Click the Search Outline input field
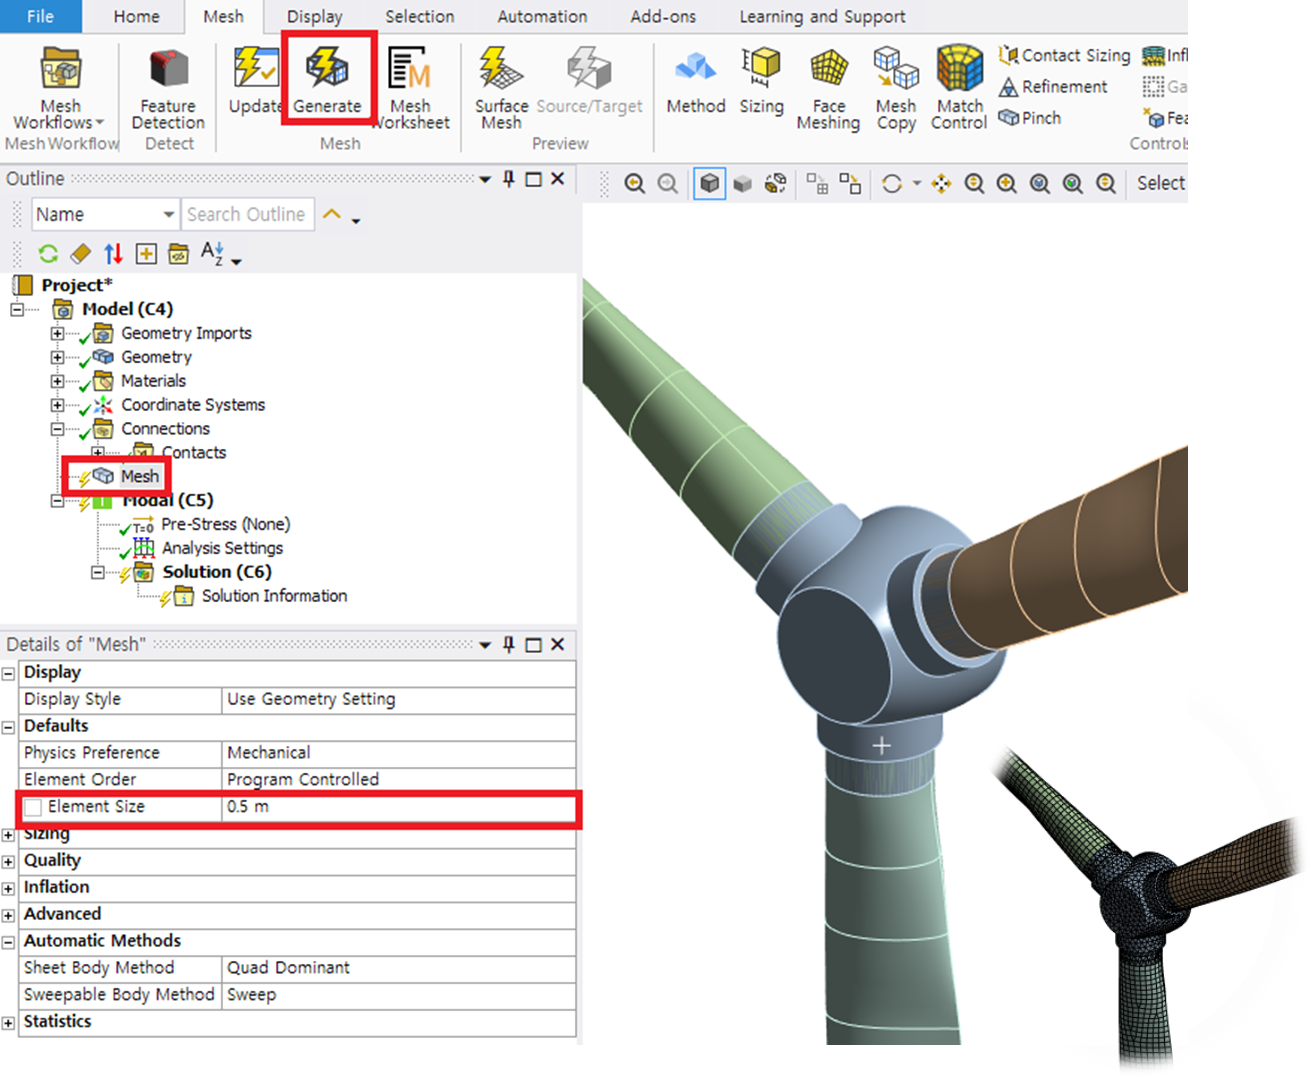This screenshot has height=1077, width=1310. [x=246, y=215]
